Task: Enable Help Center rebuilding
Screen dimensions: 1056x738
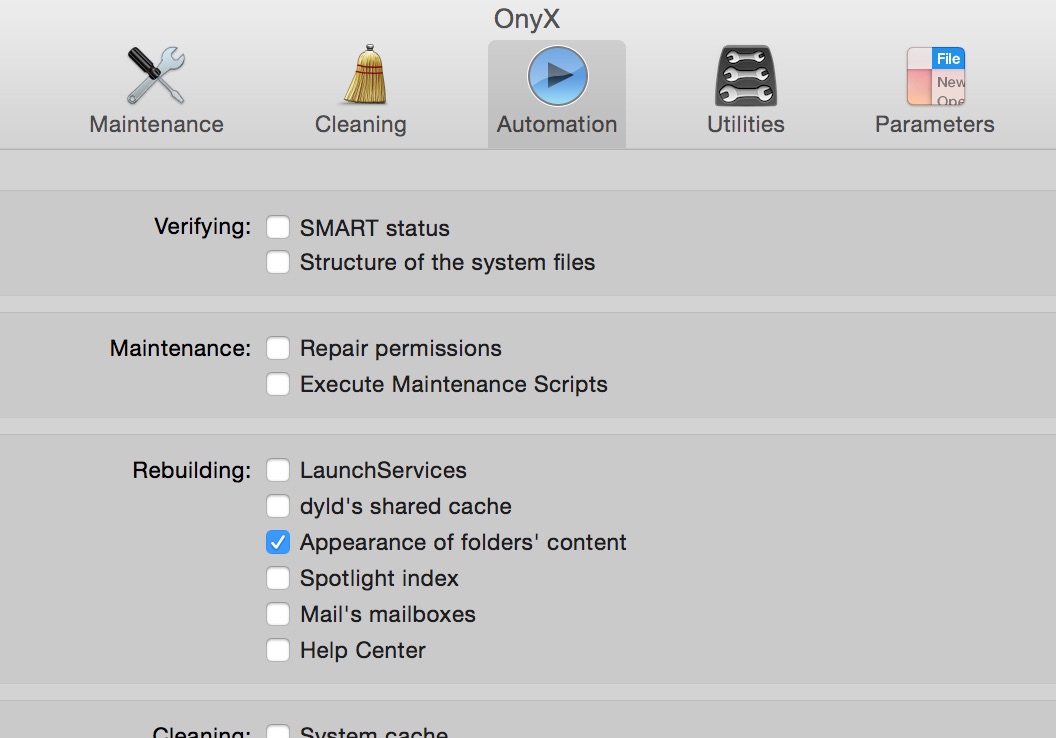Action: click(278, 651)
